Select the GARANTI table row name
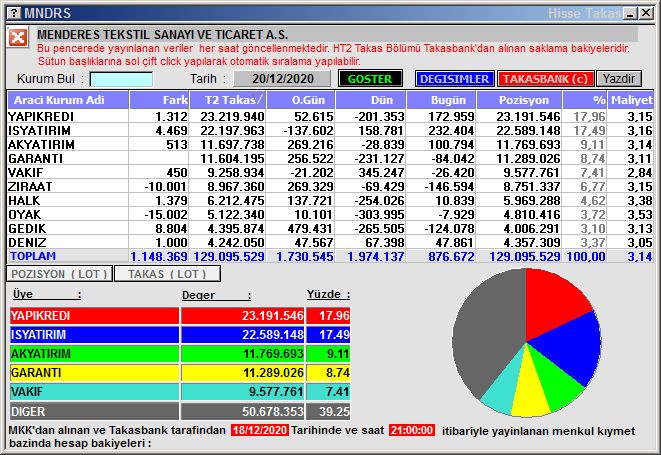This screenshot has height=455, width=661. tap(35, 159)
